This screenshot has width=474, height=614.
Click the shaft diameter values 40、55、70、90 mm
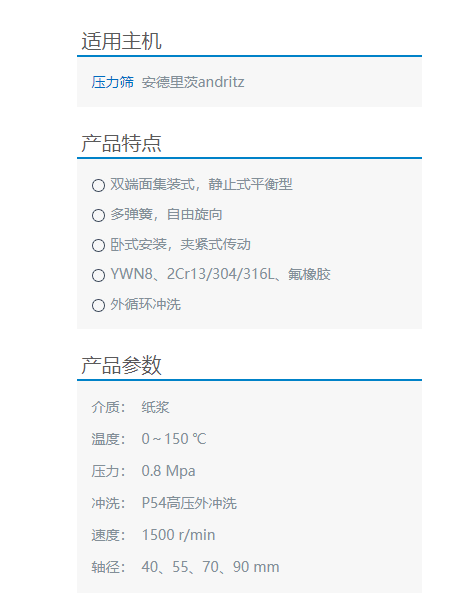coord(210,567)
